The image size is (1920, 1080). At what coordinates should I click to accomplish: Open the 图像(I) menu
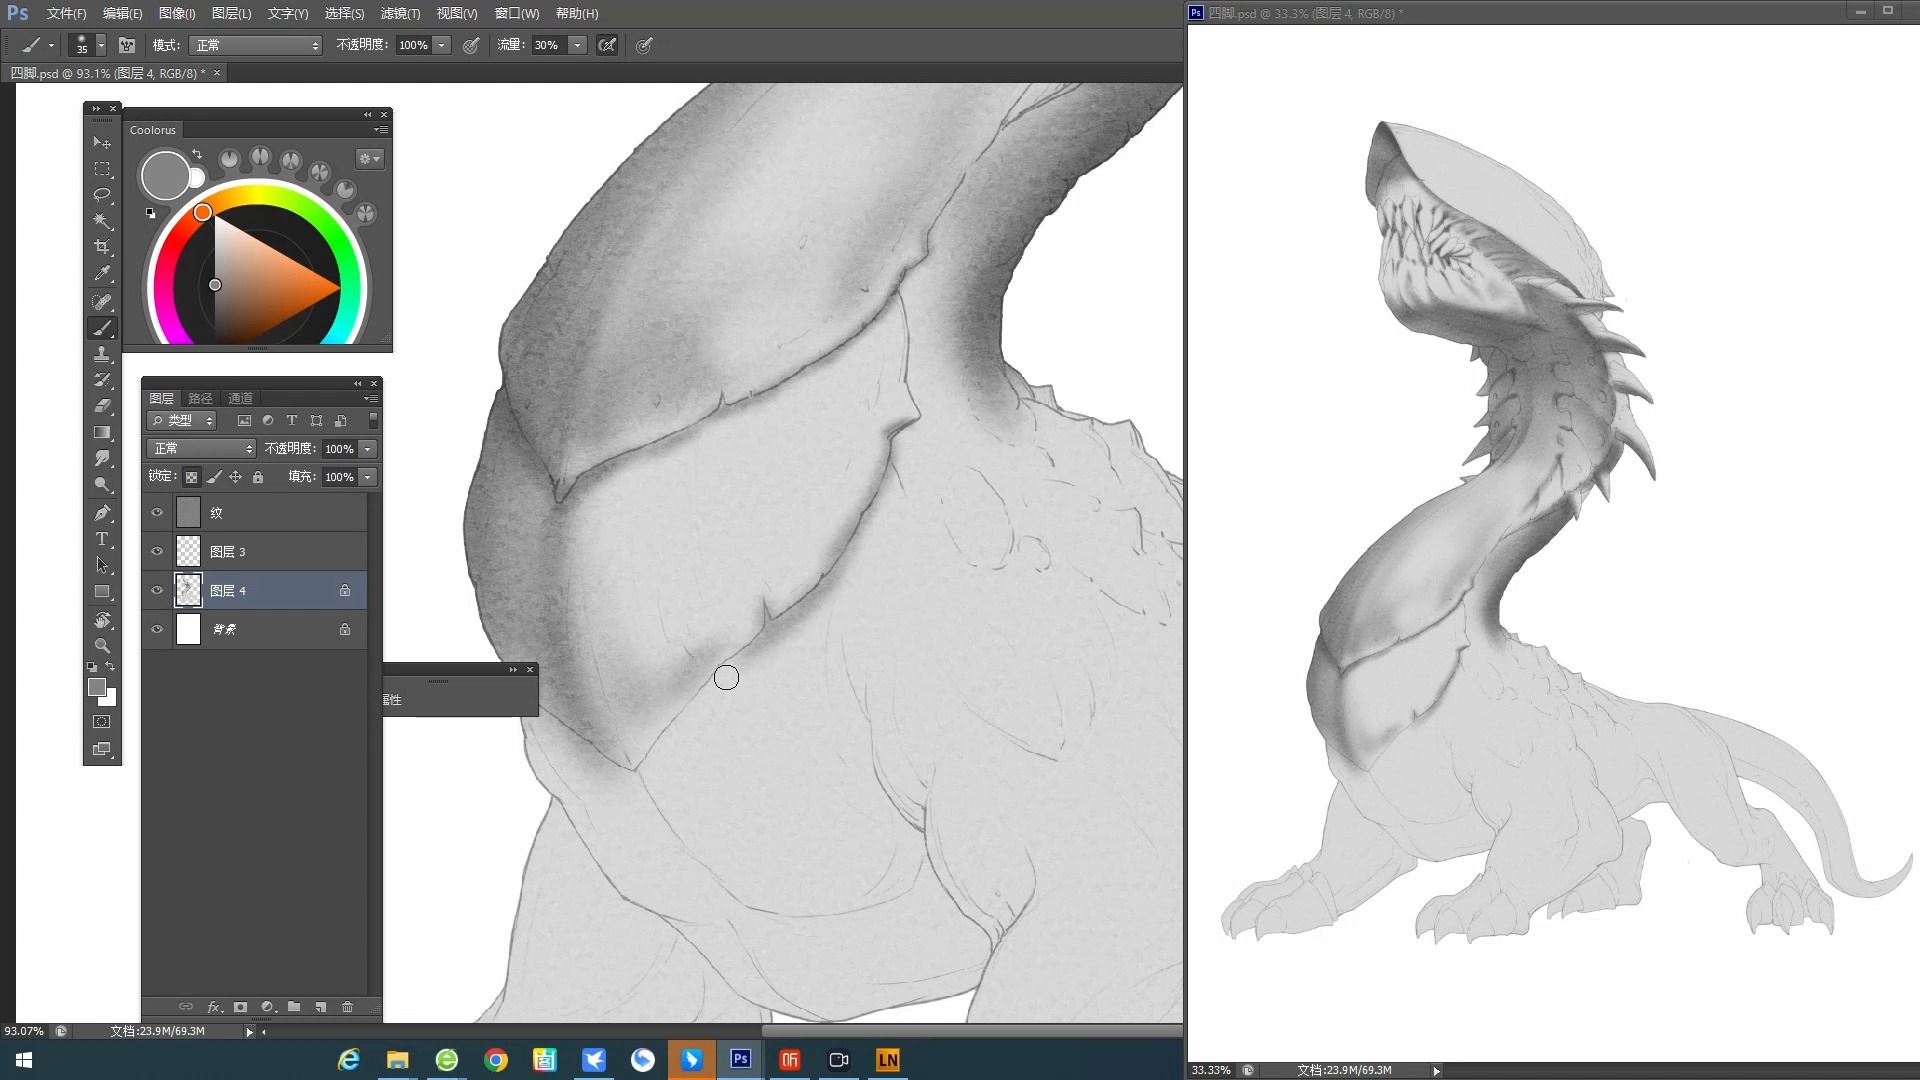pyautogui.click(x=177, y=13)
